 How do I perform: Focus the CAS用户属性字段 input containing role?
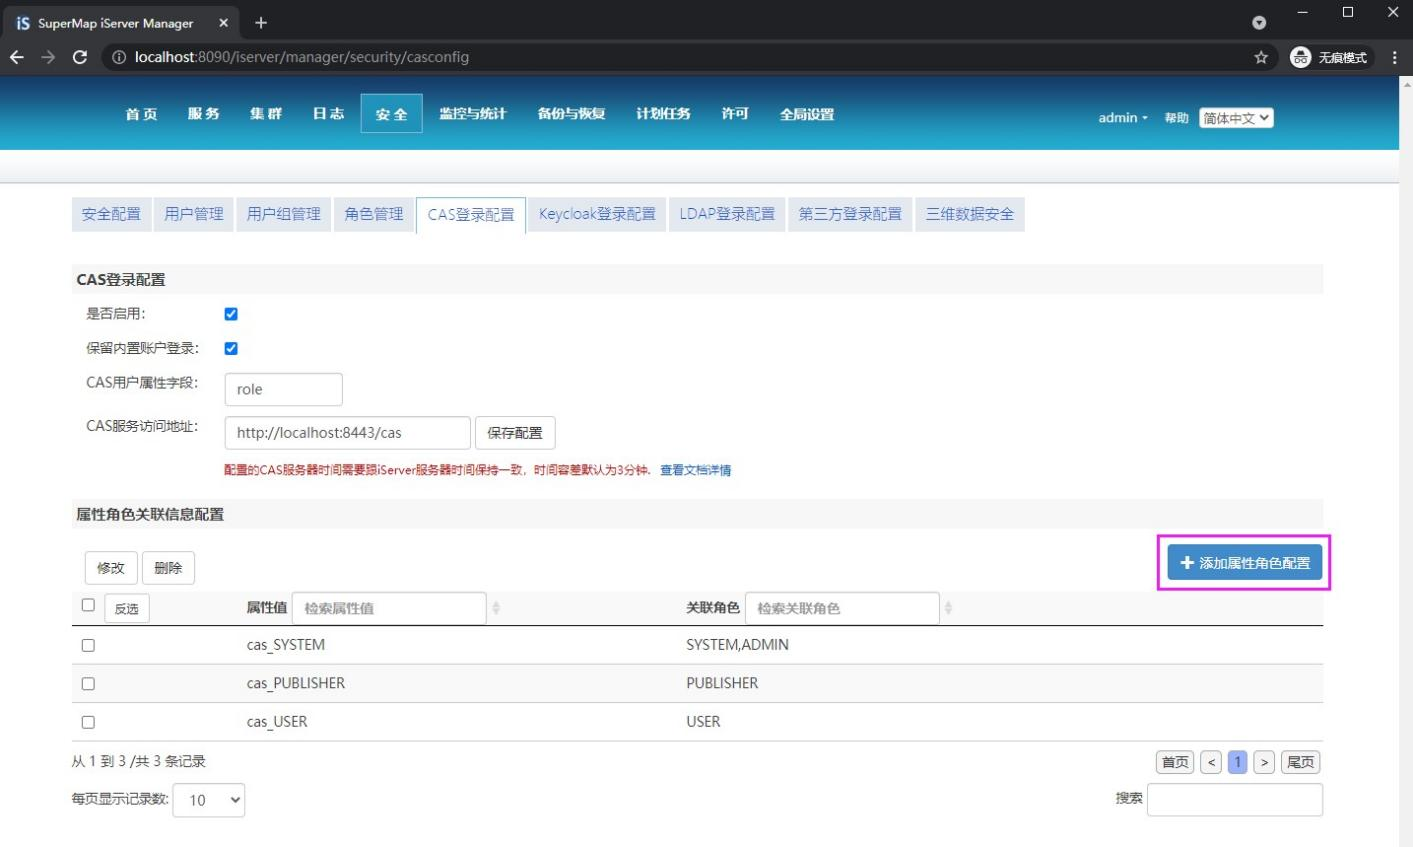coord(284,390)
